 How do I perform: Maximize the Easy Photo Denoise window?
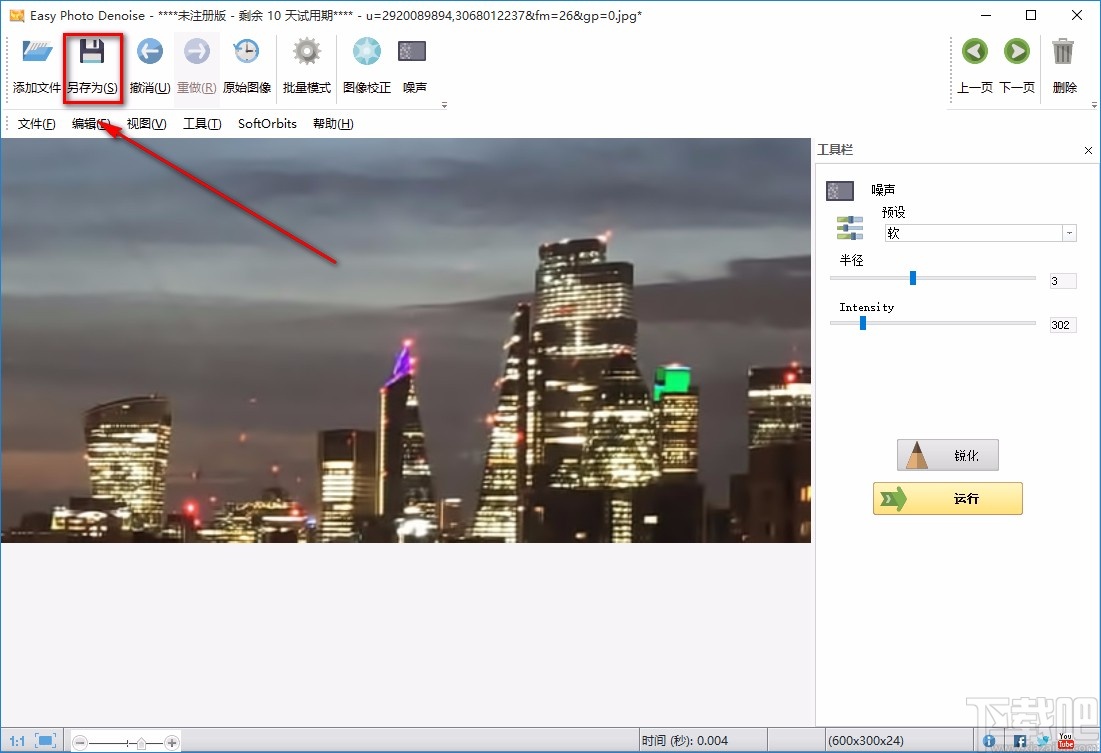1031,15
